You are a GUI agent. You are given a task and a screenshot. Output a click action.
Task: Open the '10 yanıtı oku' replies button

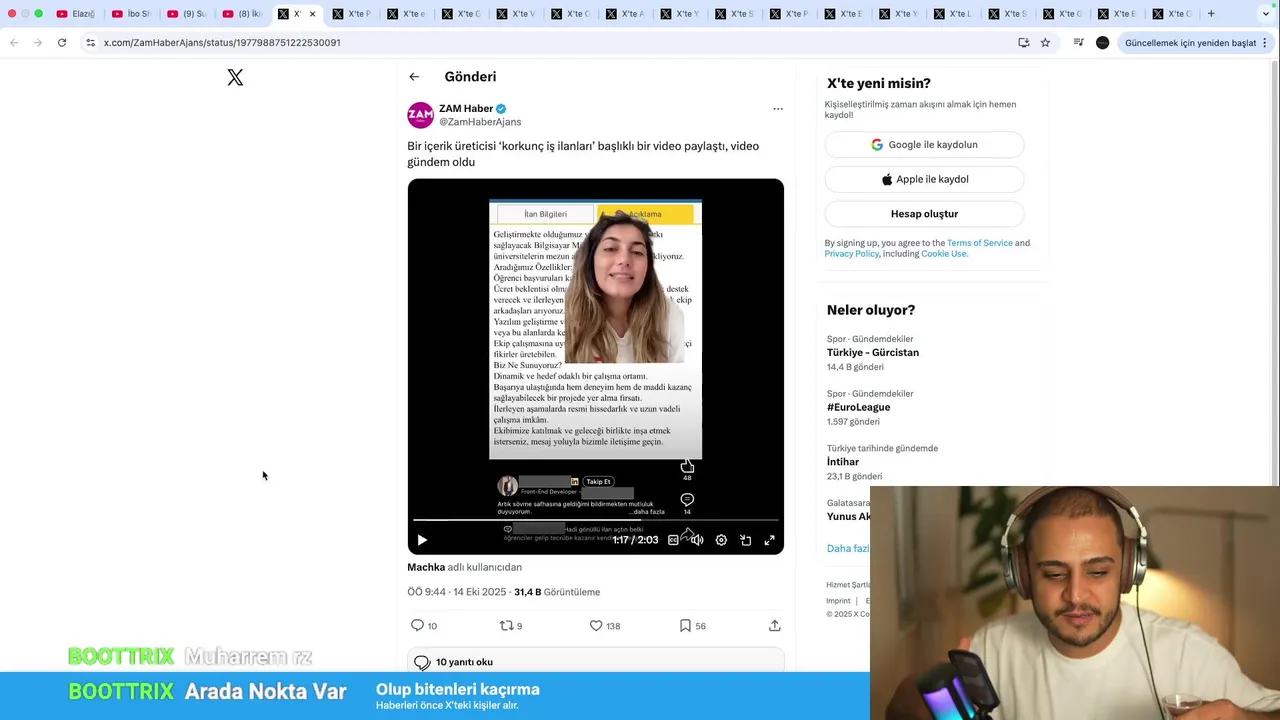(595, 662)
